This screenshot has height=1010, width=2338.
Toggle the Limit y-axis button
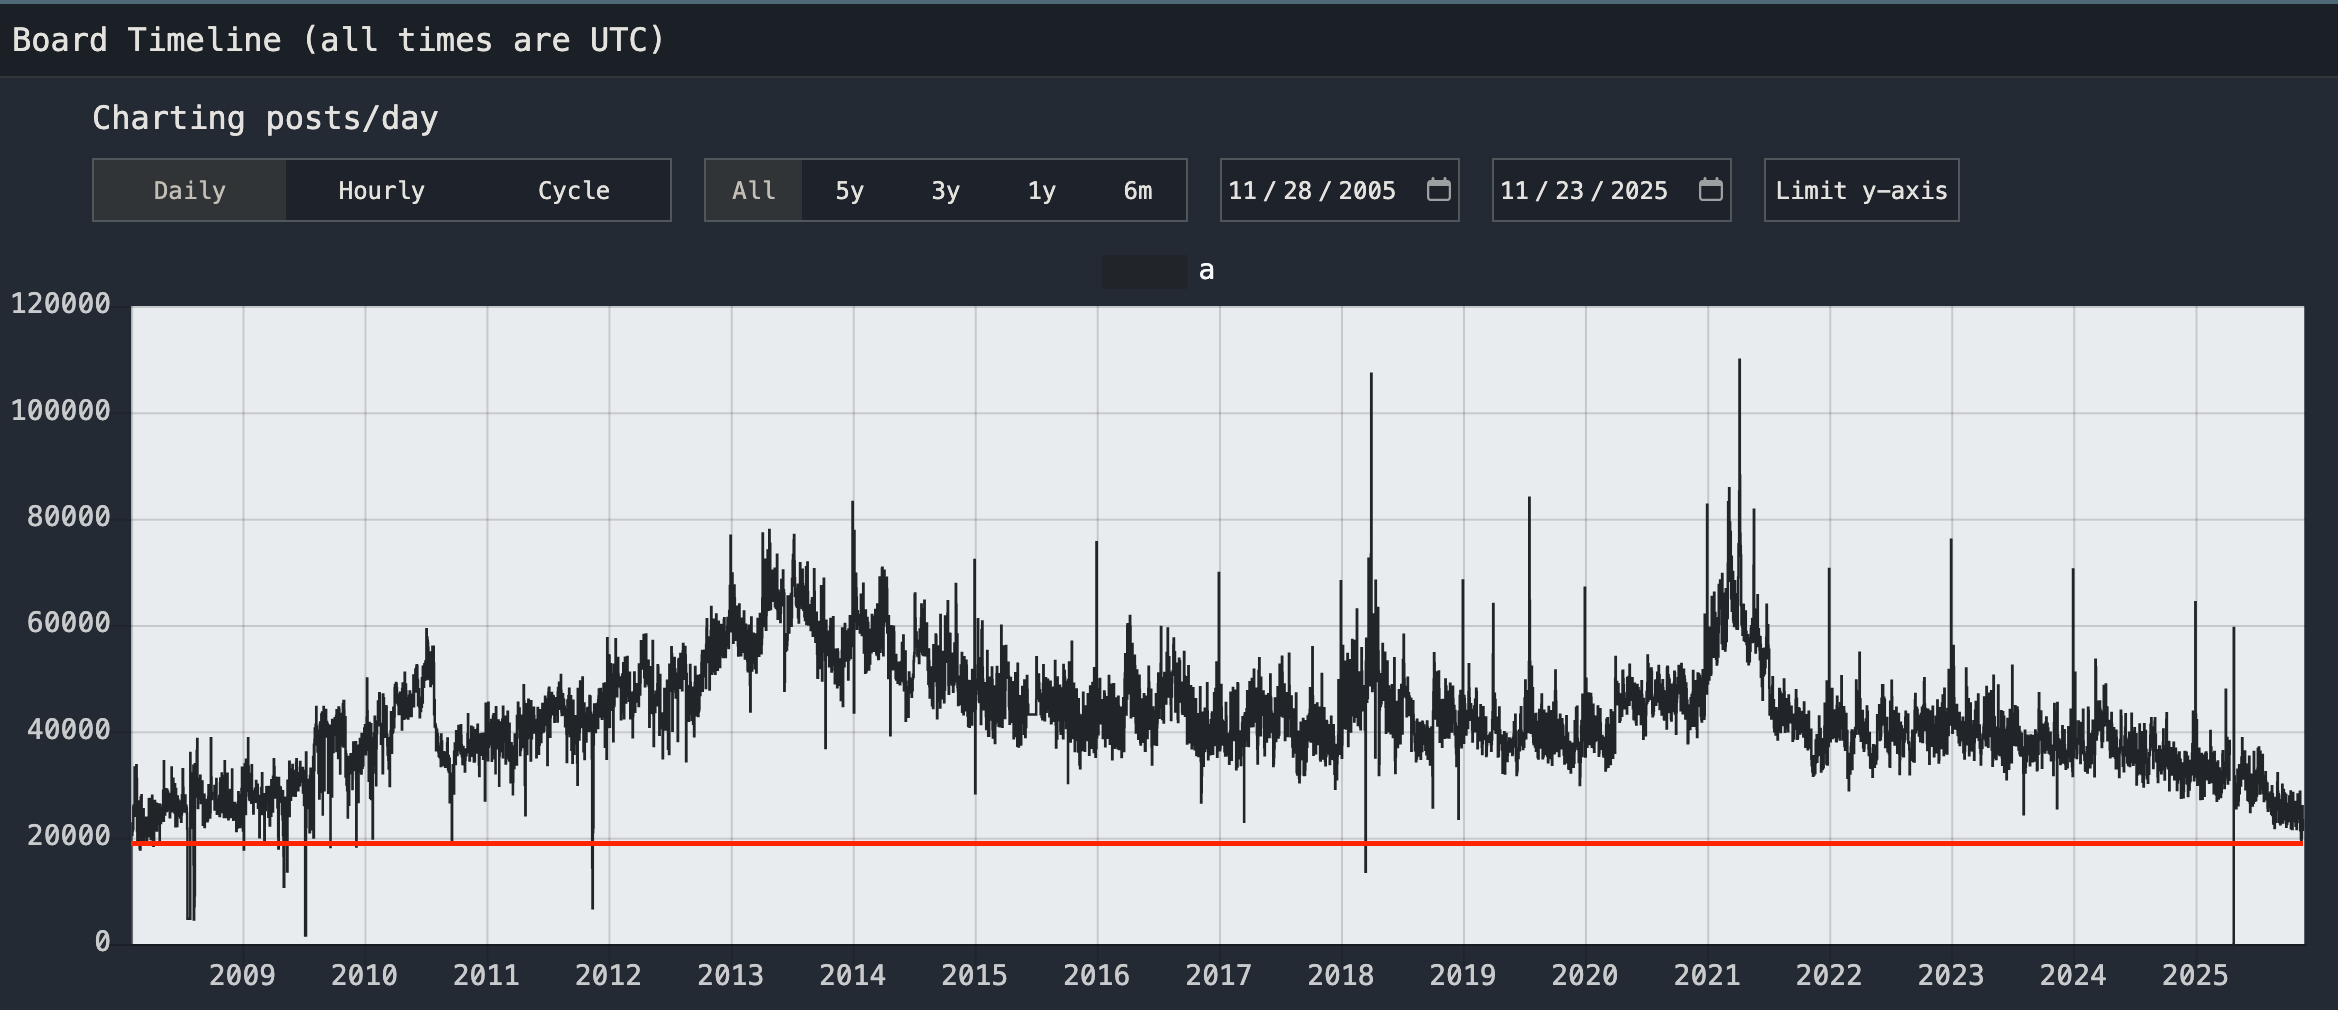click(x=1861, y=190)
